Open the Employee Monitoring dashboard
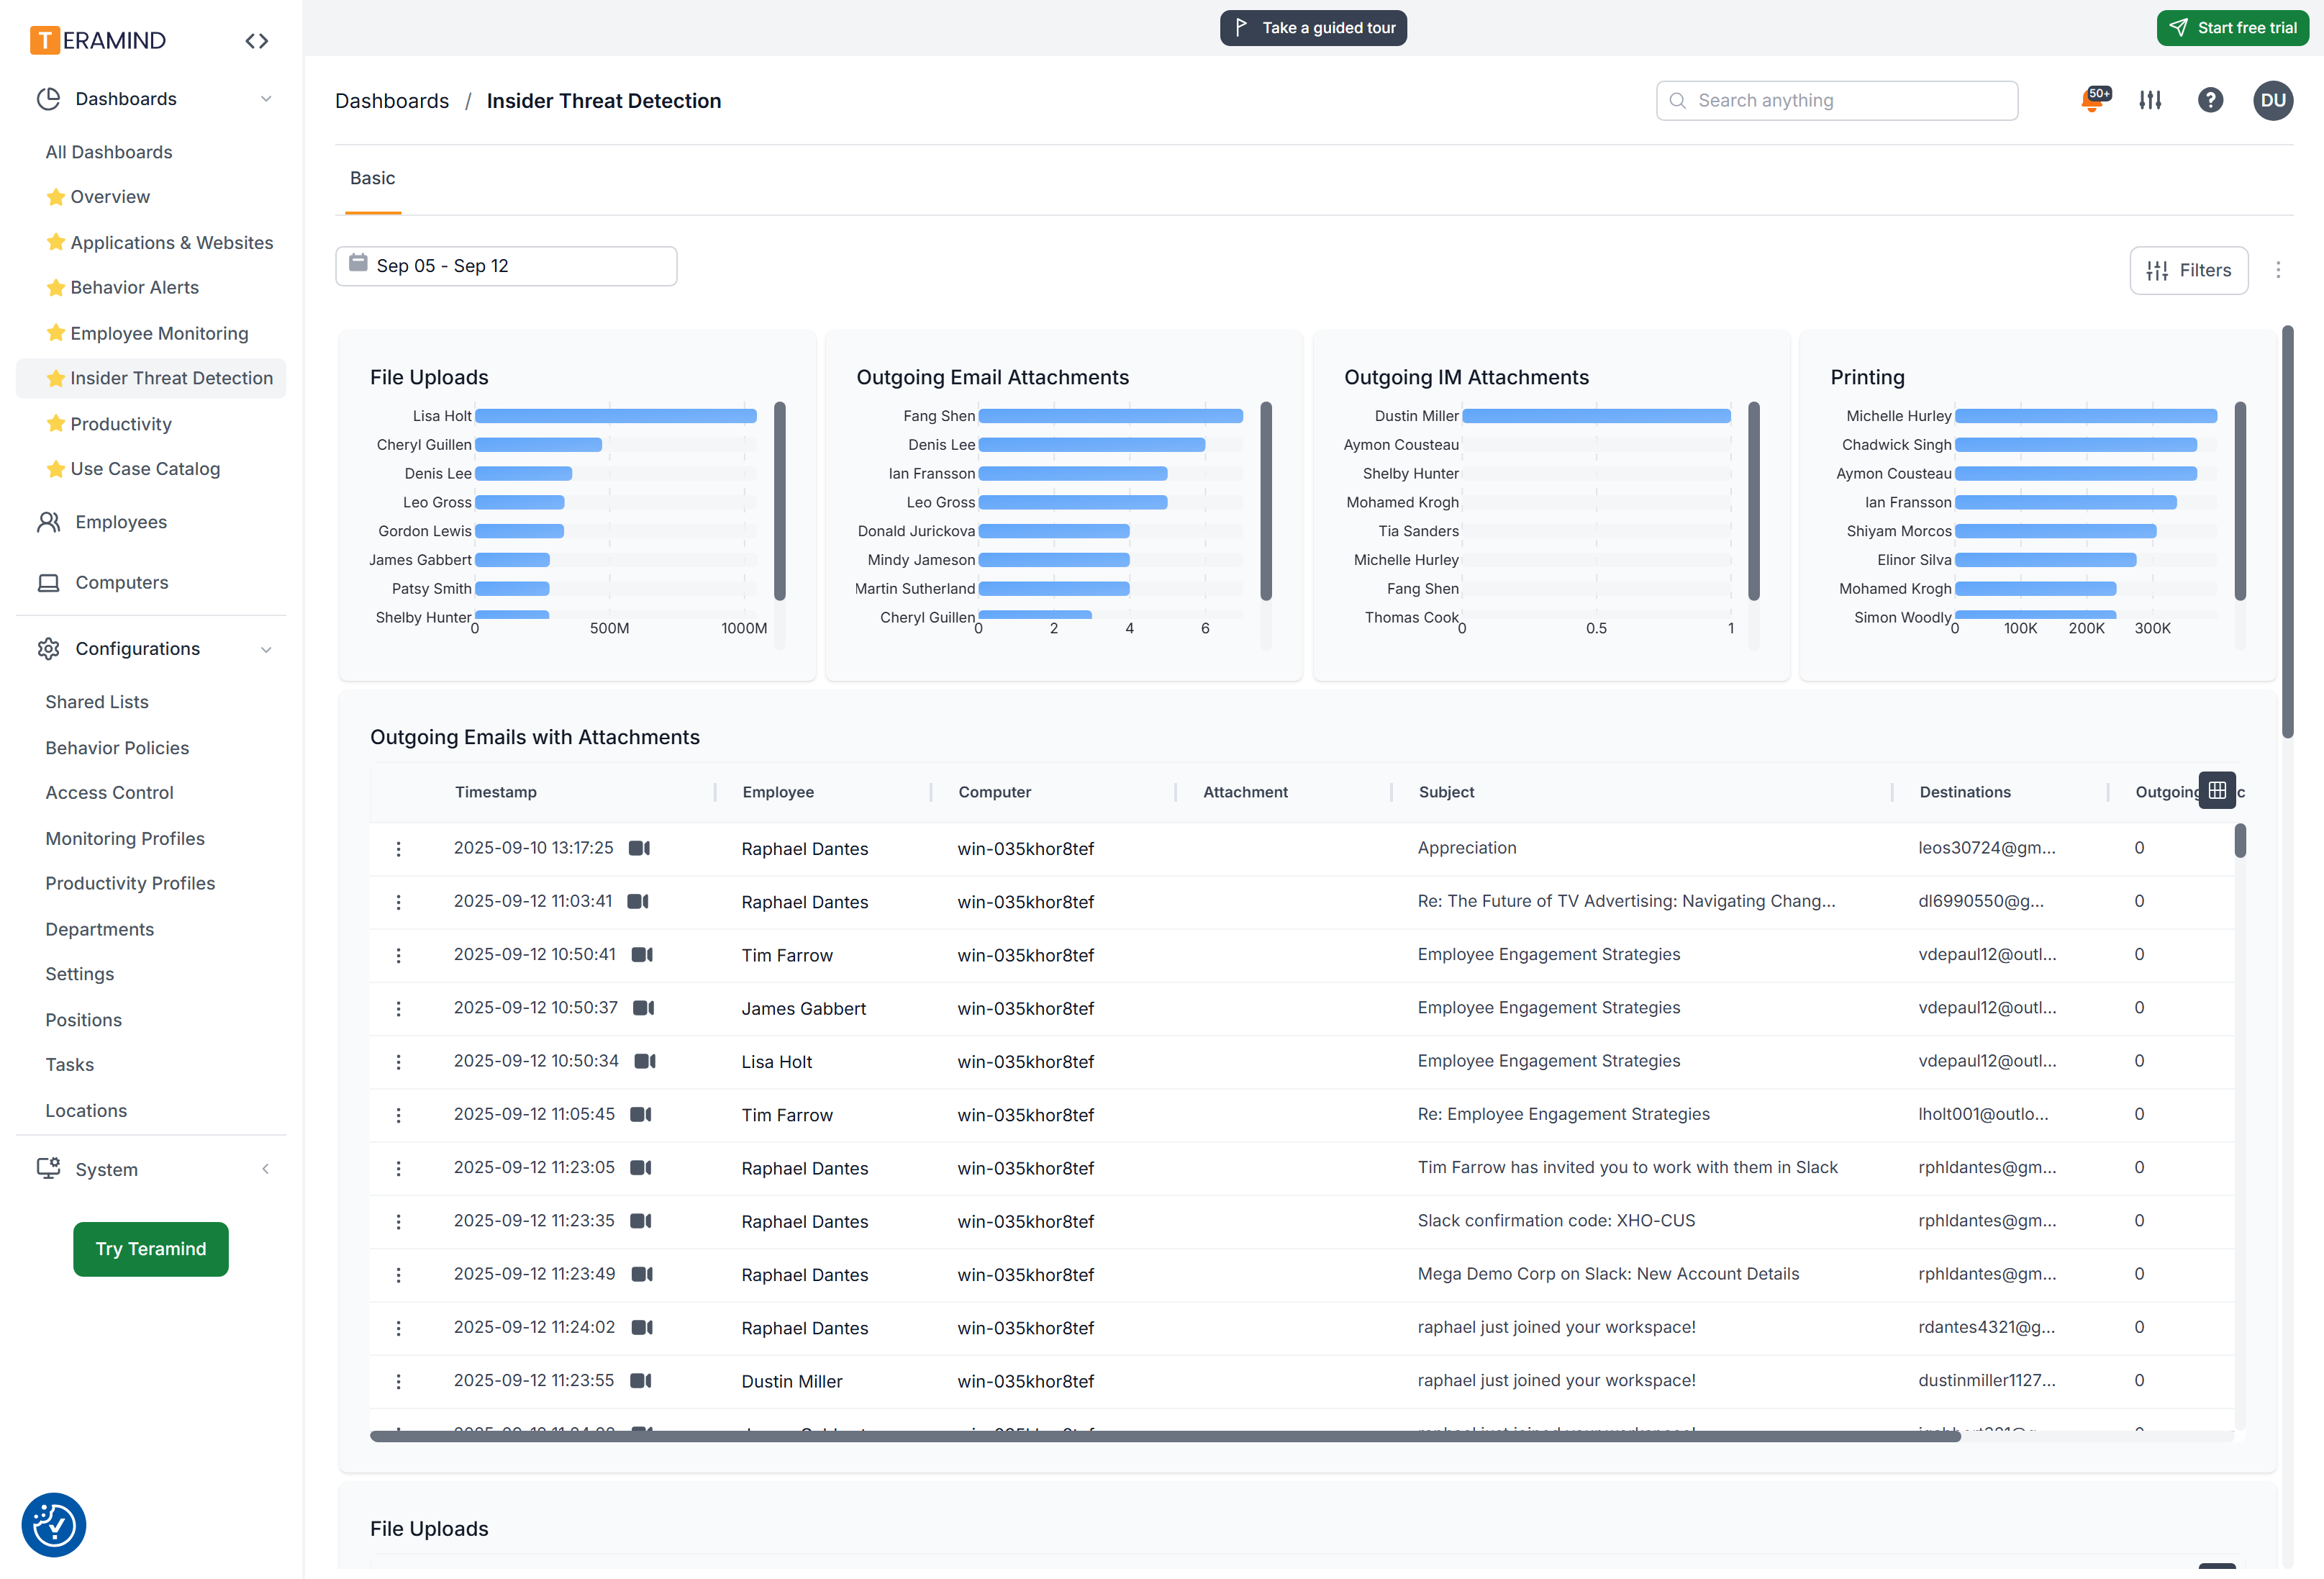This screenshot has height=1579, width=2324. (x=159, y=333)
